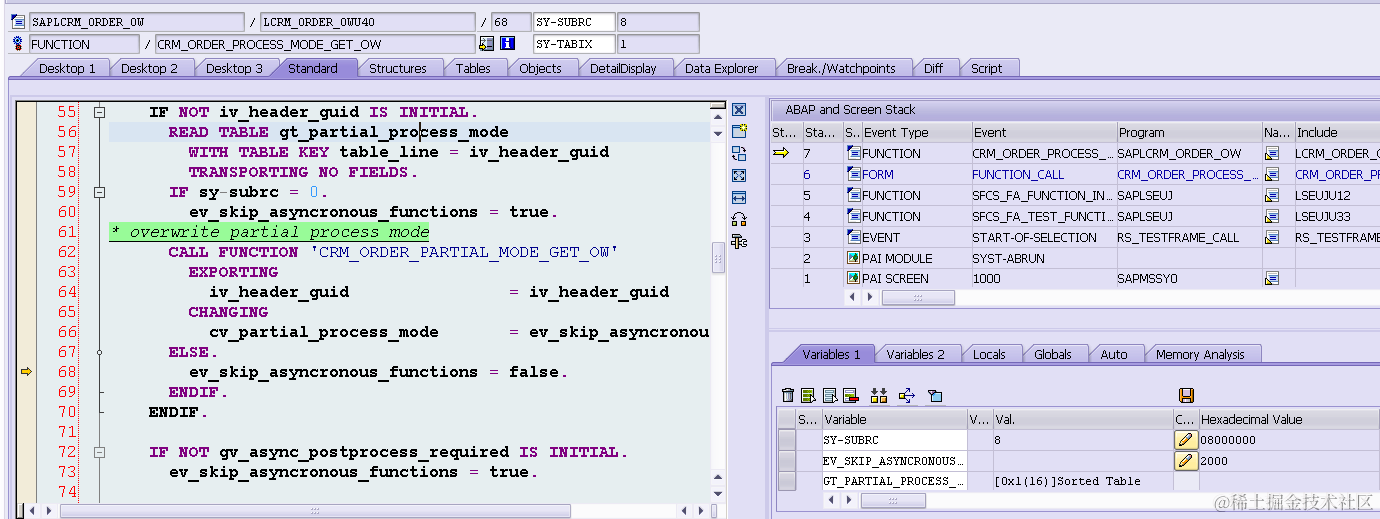Viewport: 1380px width, 519px height.
Task: Save variables with the orange floppy disk icon
Action: [x=1187, y=395]
